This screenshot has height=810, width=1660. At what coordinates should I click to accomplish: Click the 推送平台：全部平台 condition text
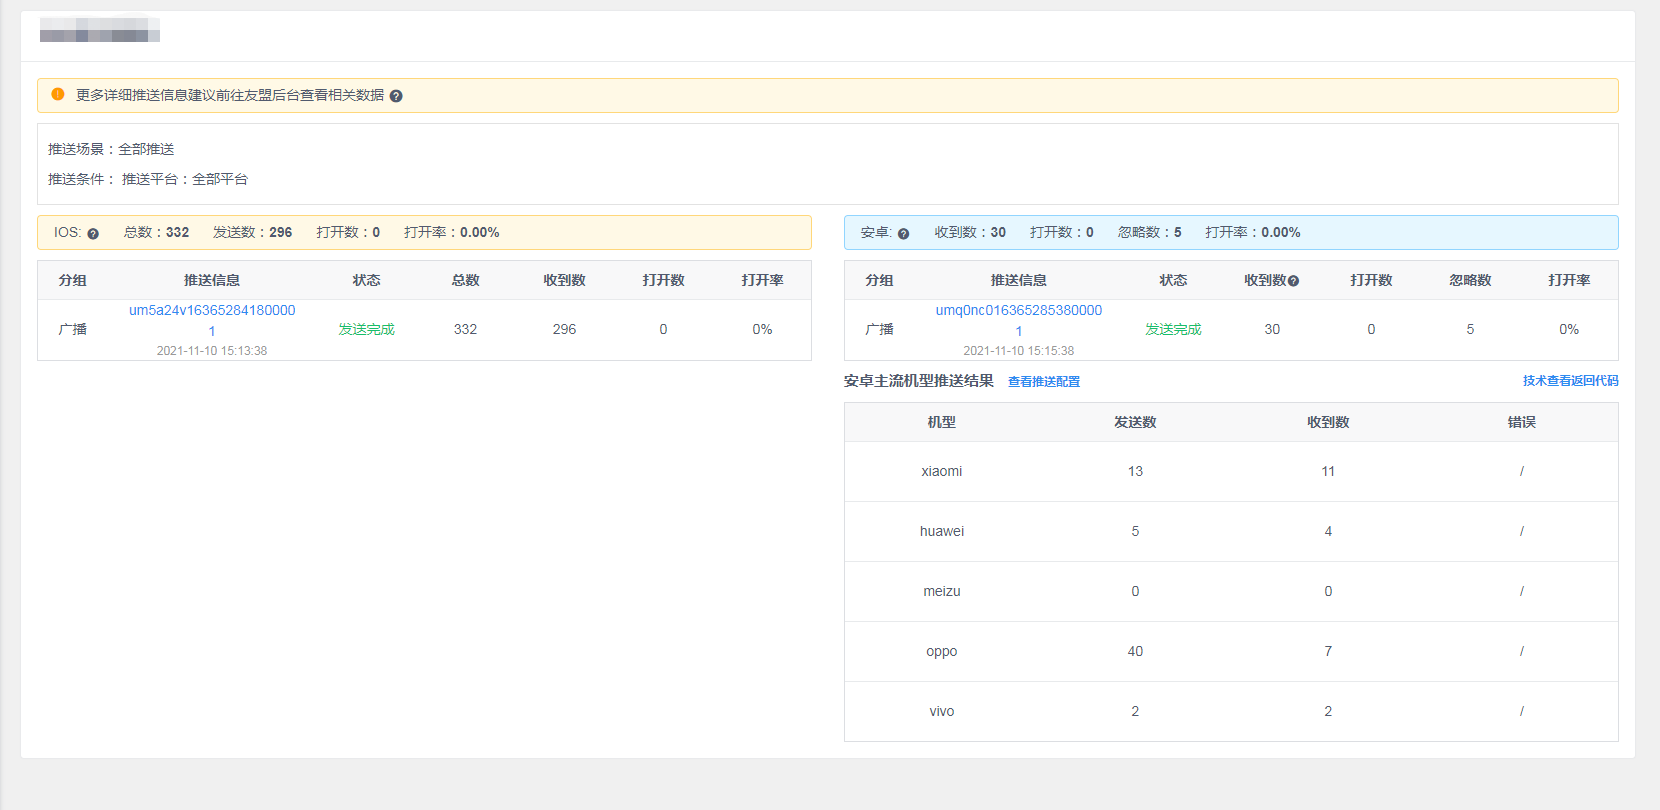pyautogui.click(x=185, y=179)
